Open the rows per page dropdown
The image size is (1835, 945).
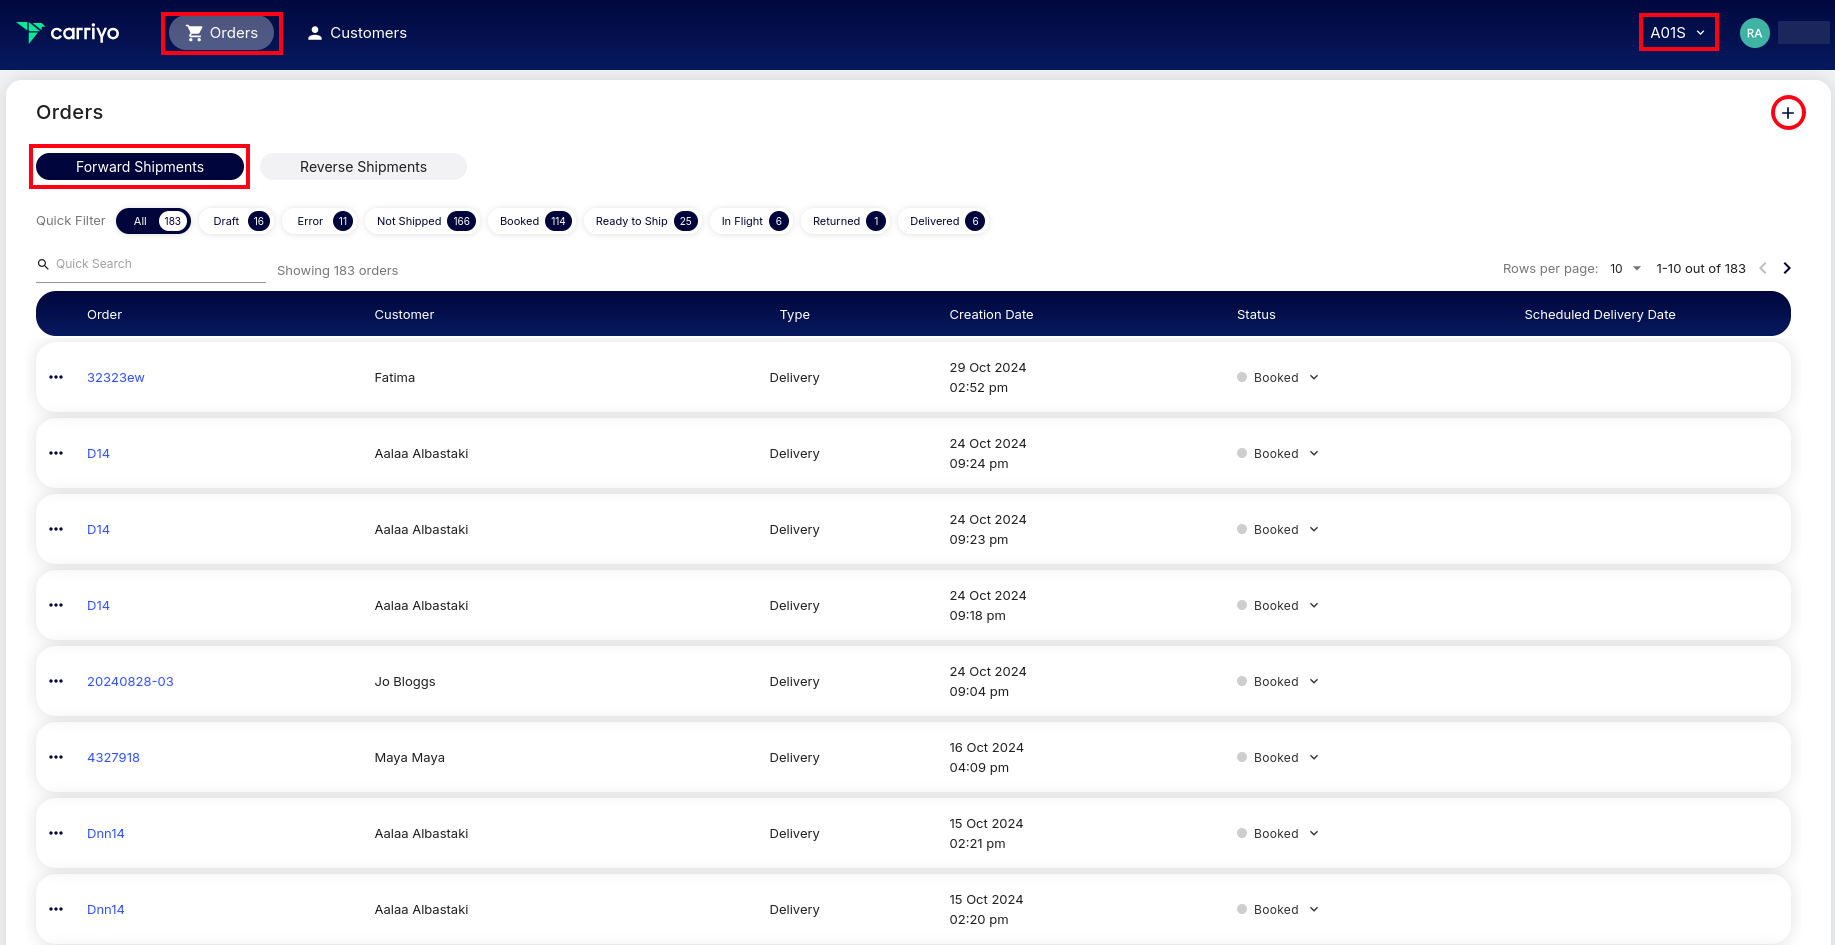tap(1625, 269)
